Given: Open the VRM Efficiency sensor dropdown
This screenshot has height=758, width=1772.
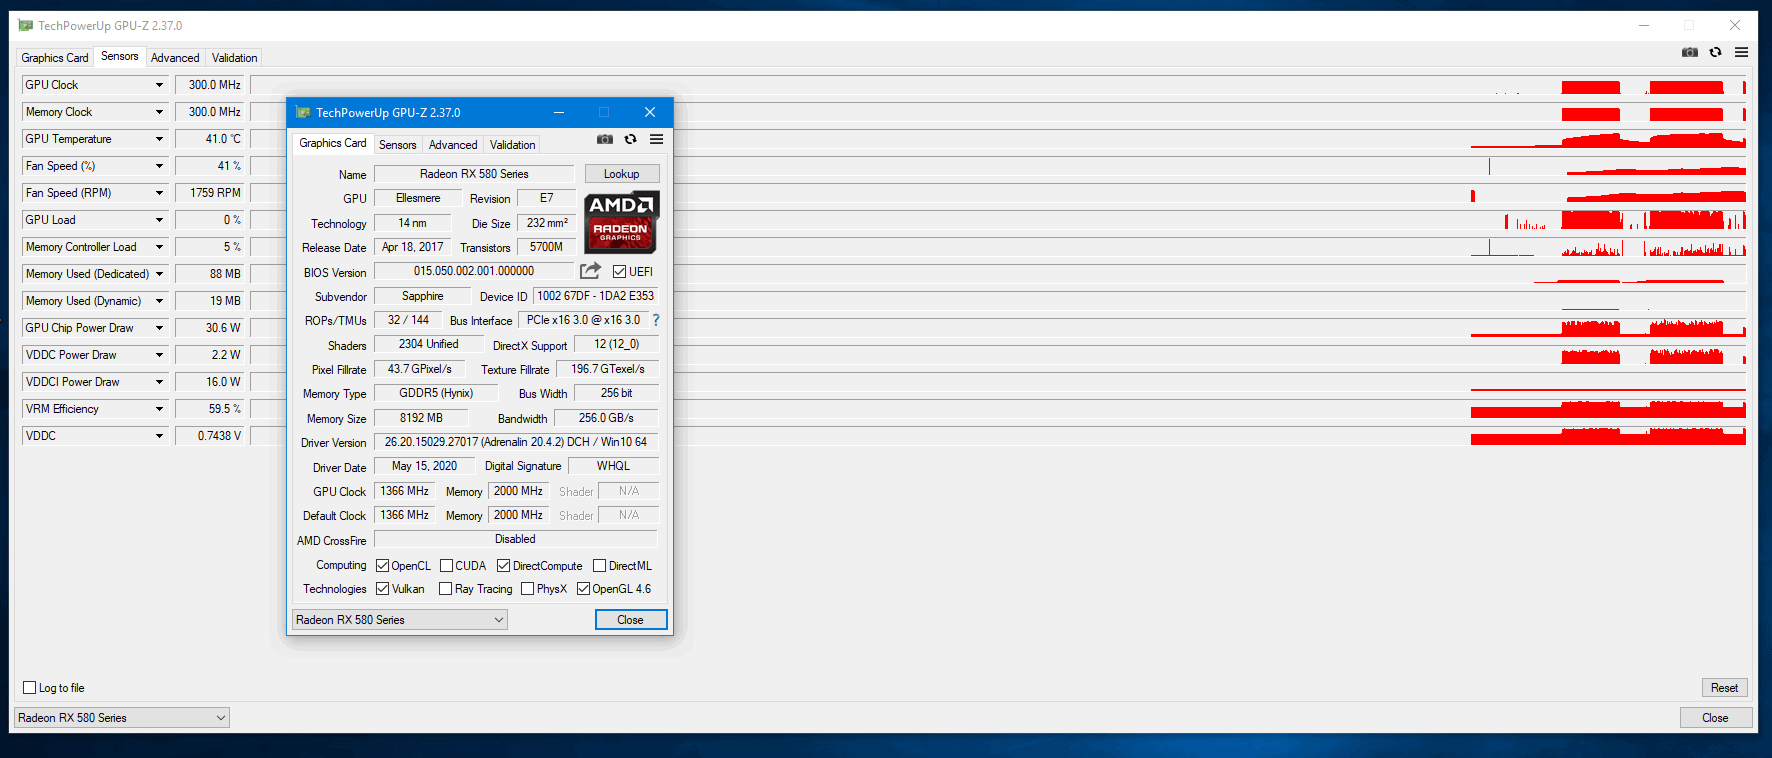Looking at the screenshot, I should [159, 409].
